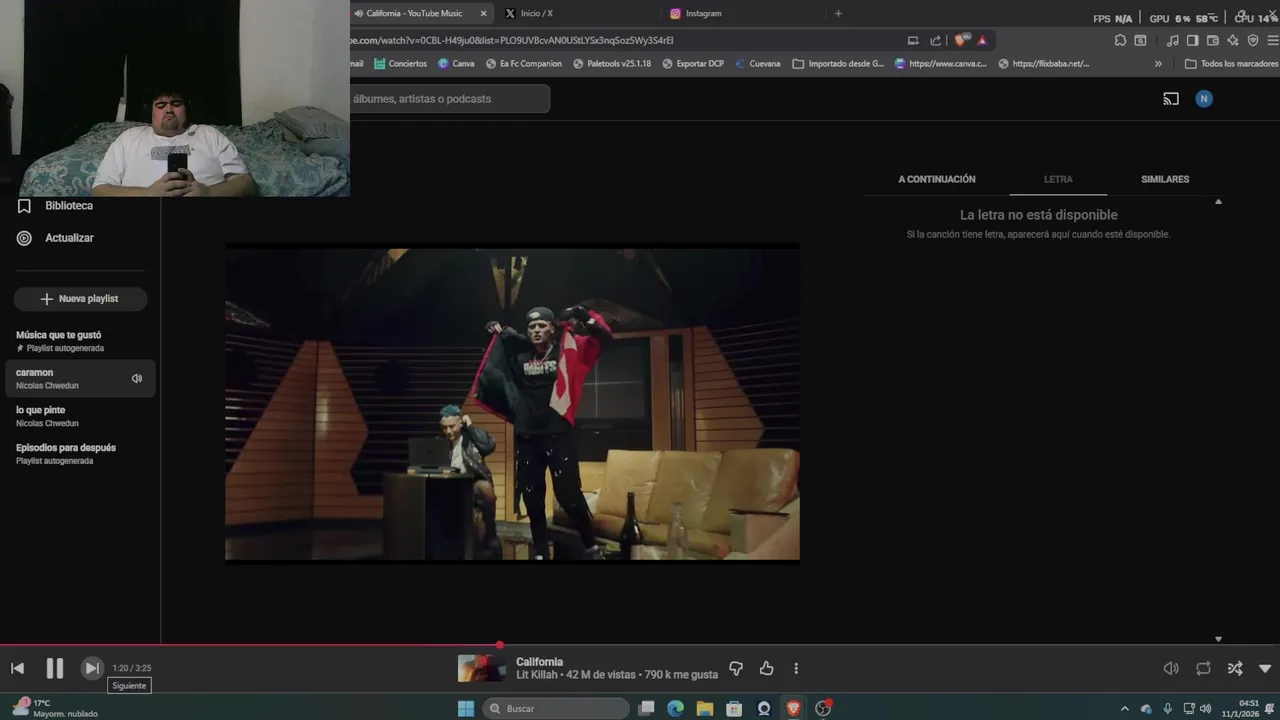Click the share page icon in address bar
This screenshot has width=1280, height=720.
[x=935, y=40]
